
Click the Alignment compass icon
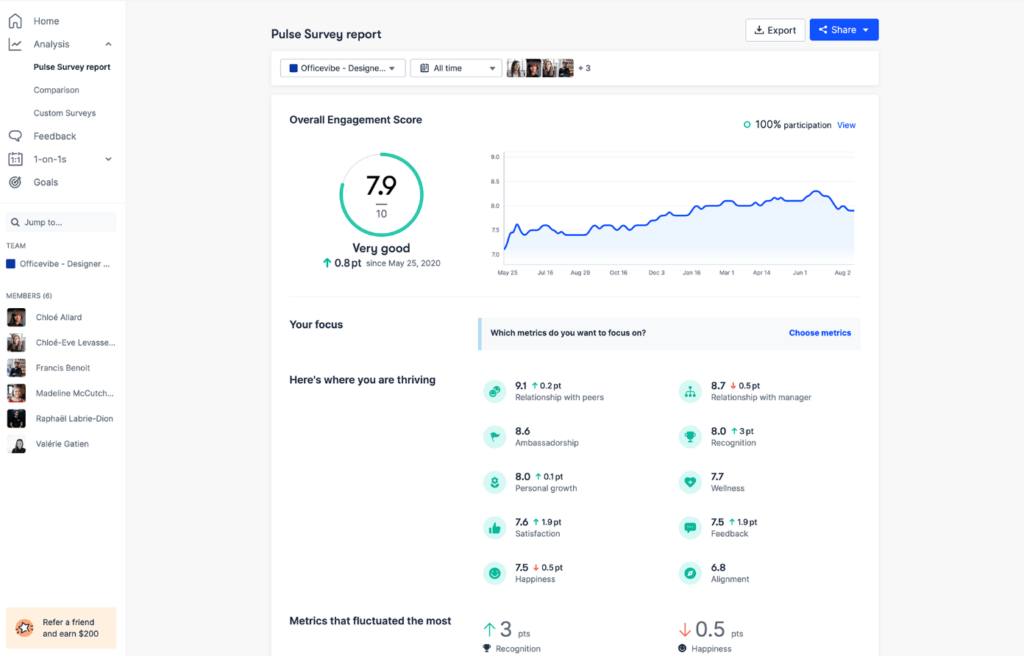pyautogui.click(x=690, y=574)
